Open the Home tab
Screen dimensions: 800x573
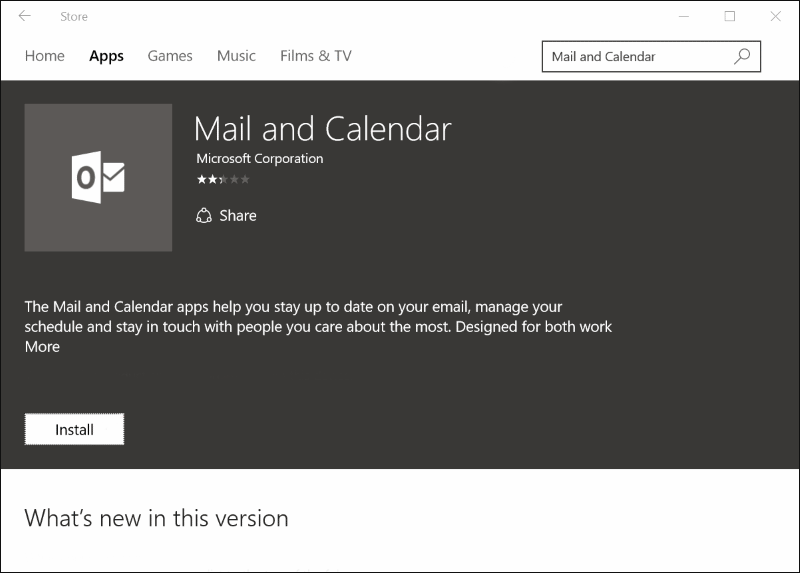pyautogui.click(x=45, y=56)
